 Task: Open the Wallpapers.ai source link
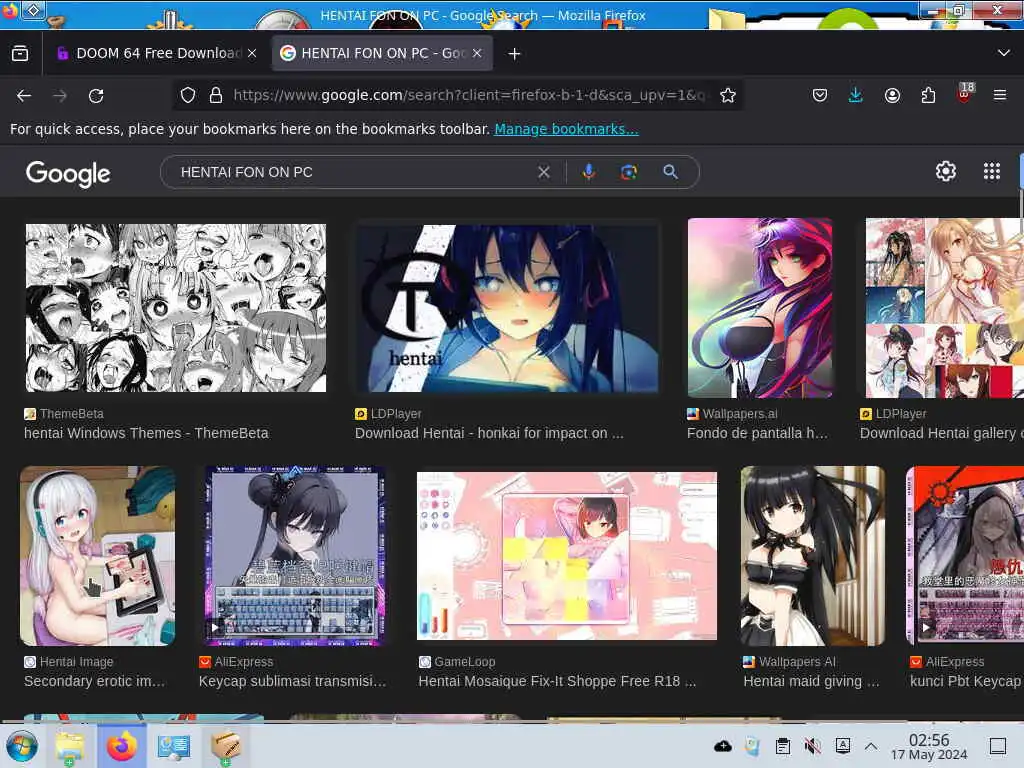[x=732, y=414]
